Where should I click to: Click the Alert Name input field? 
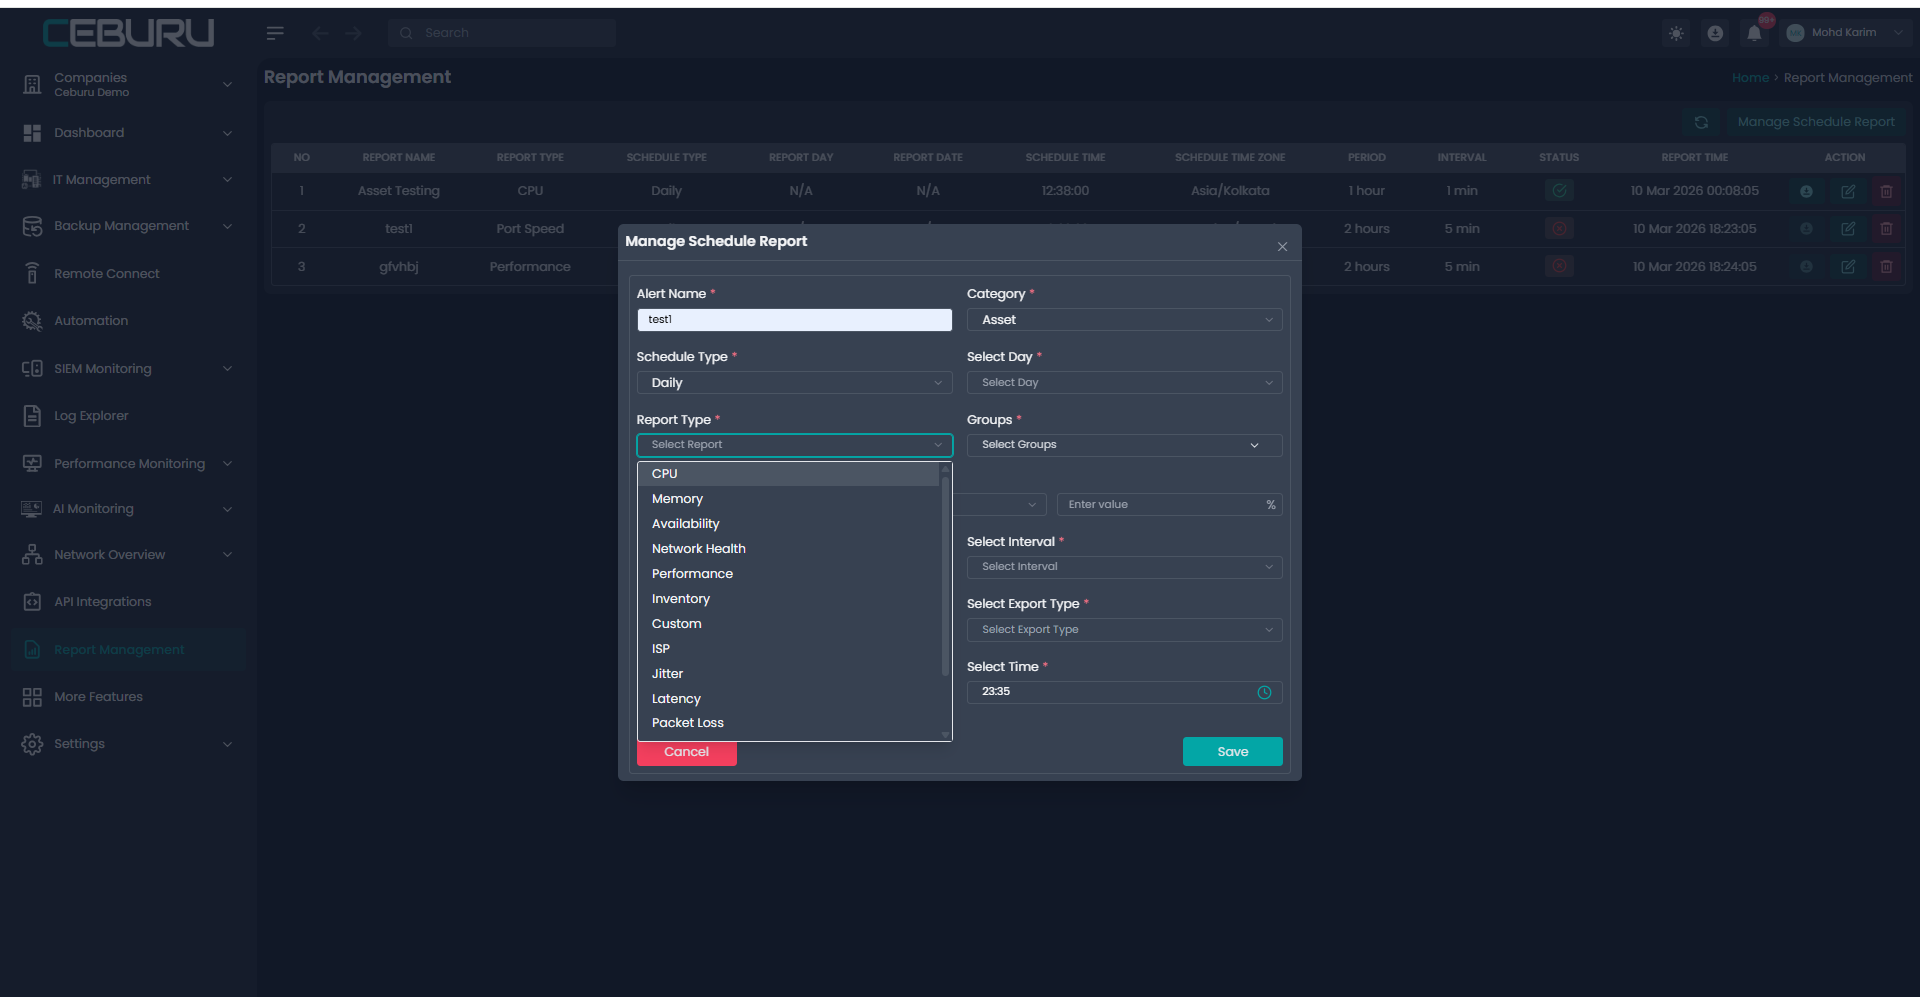[794, 320]
